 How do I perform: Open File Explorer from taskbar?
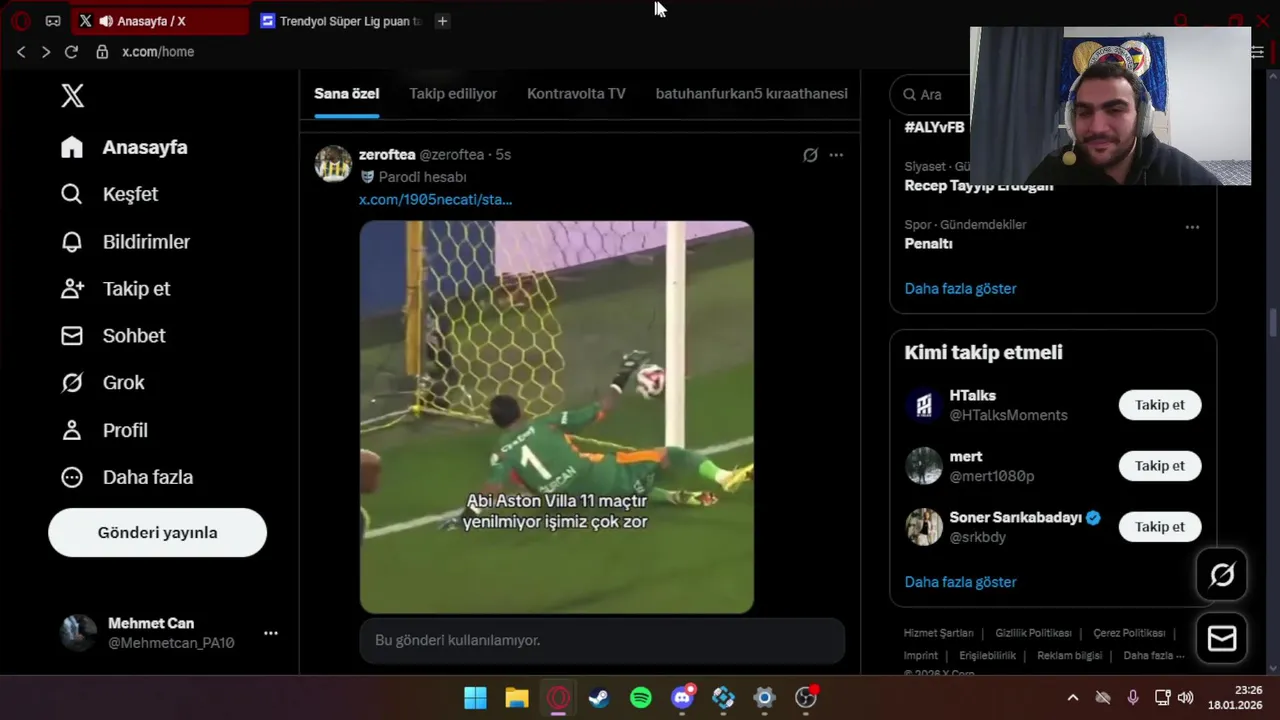pyautogui.click(x=517, y=698)
